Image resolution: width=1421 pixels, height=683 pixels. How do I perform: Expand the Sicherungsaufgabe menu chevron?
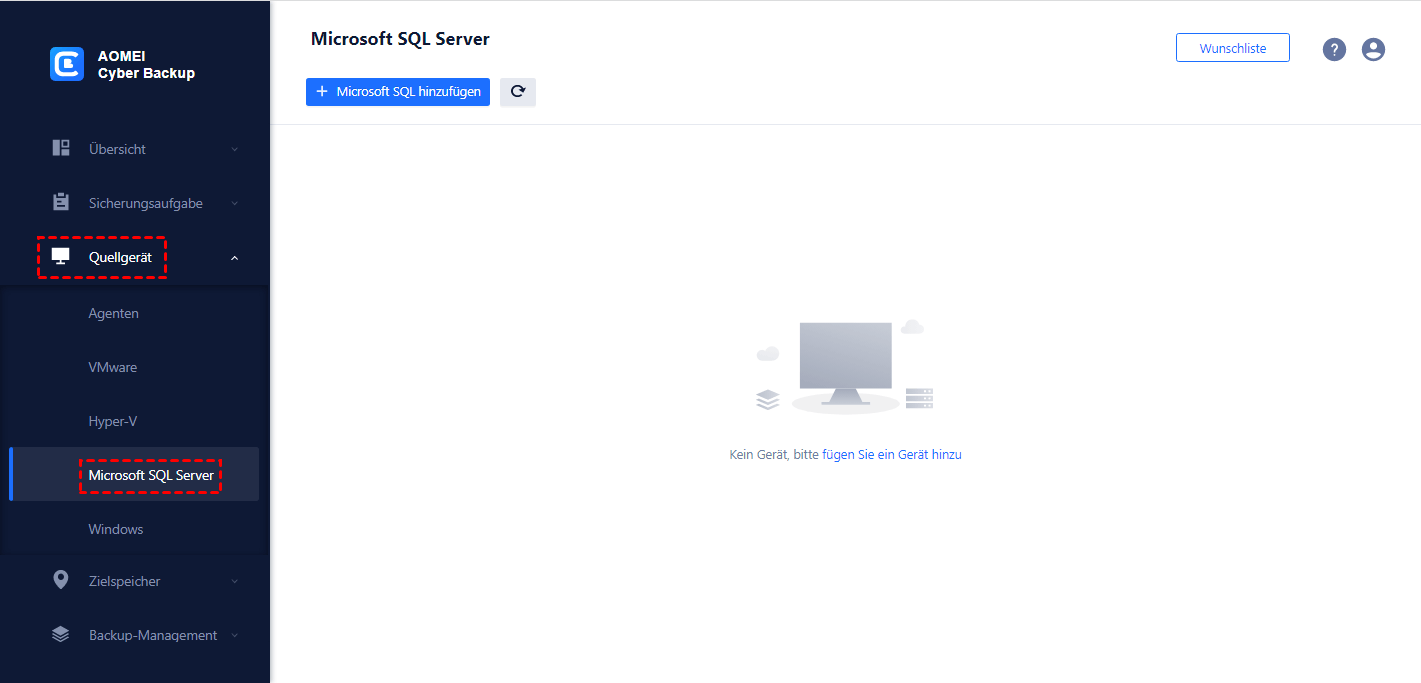[235, 203]
